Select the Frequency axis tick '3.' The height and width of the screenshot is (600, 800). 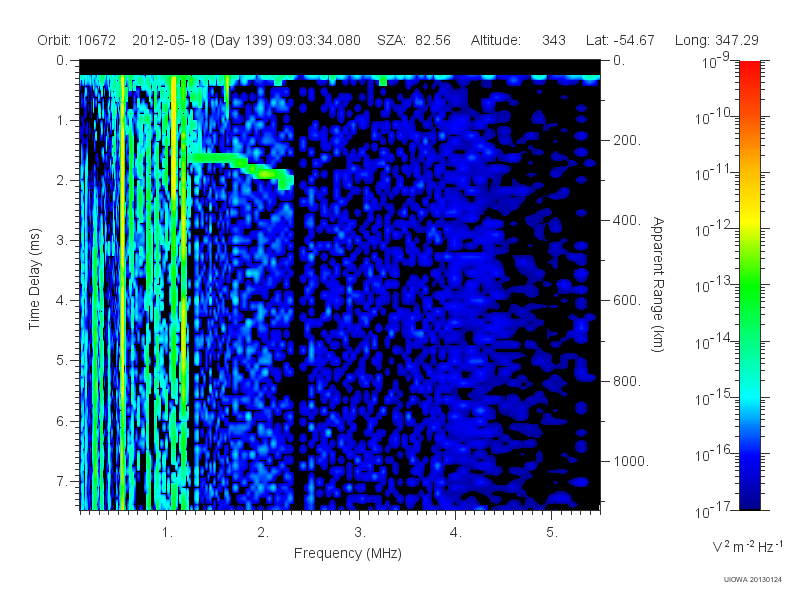[360, 532]
